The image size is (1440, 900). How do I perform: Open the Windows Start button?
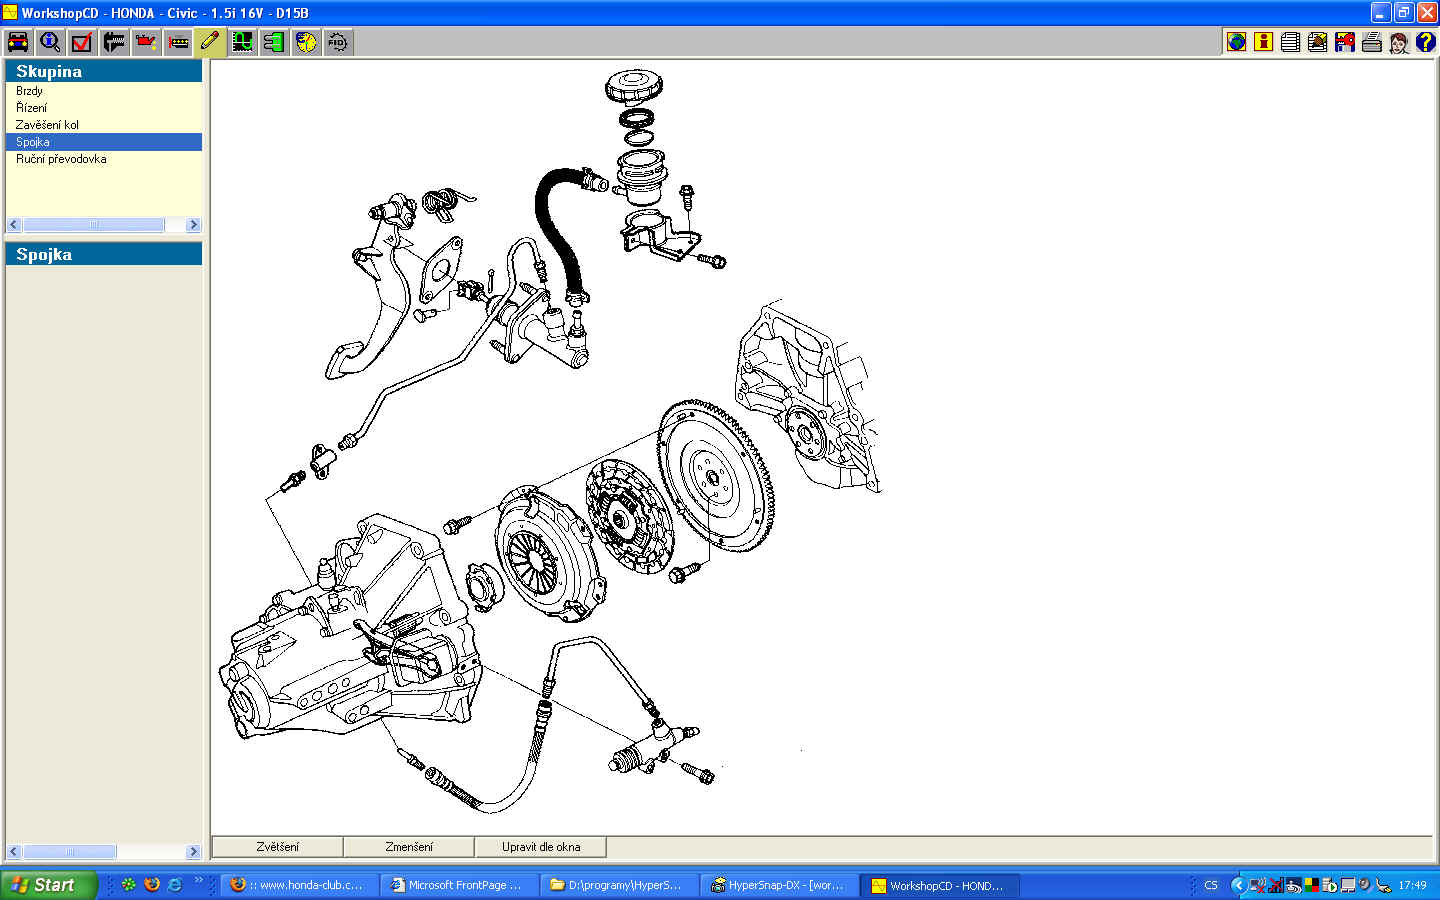(x=48, y=885)
